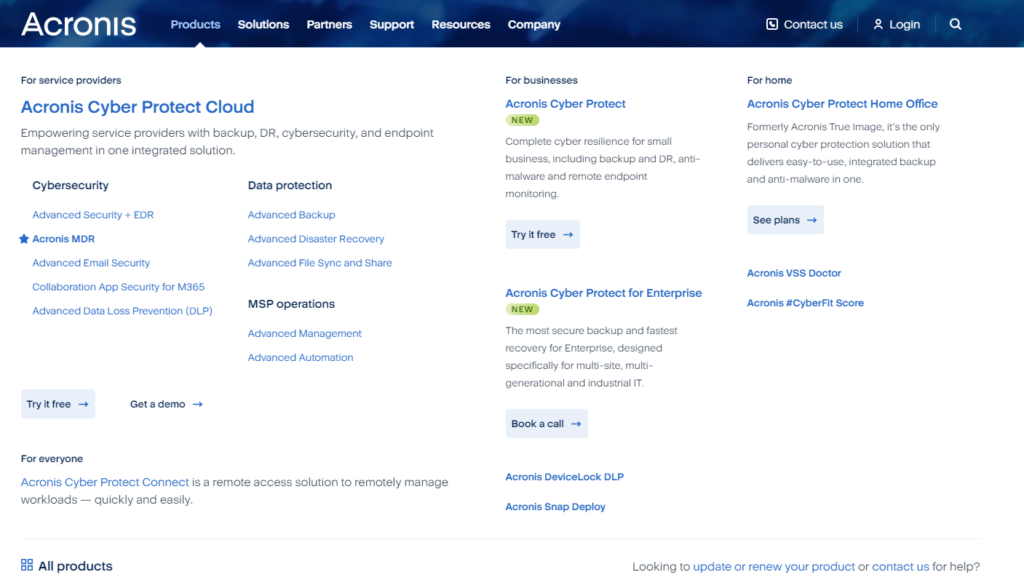Open Acronis Cyber Protect for Enterprise
This screenshot has height=588, width=1024.
pos(603,293)
